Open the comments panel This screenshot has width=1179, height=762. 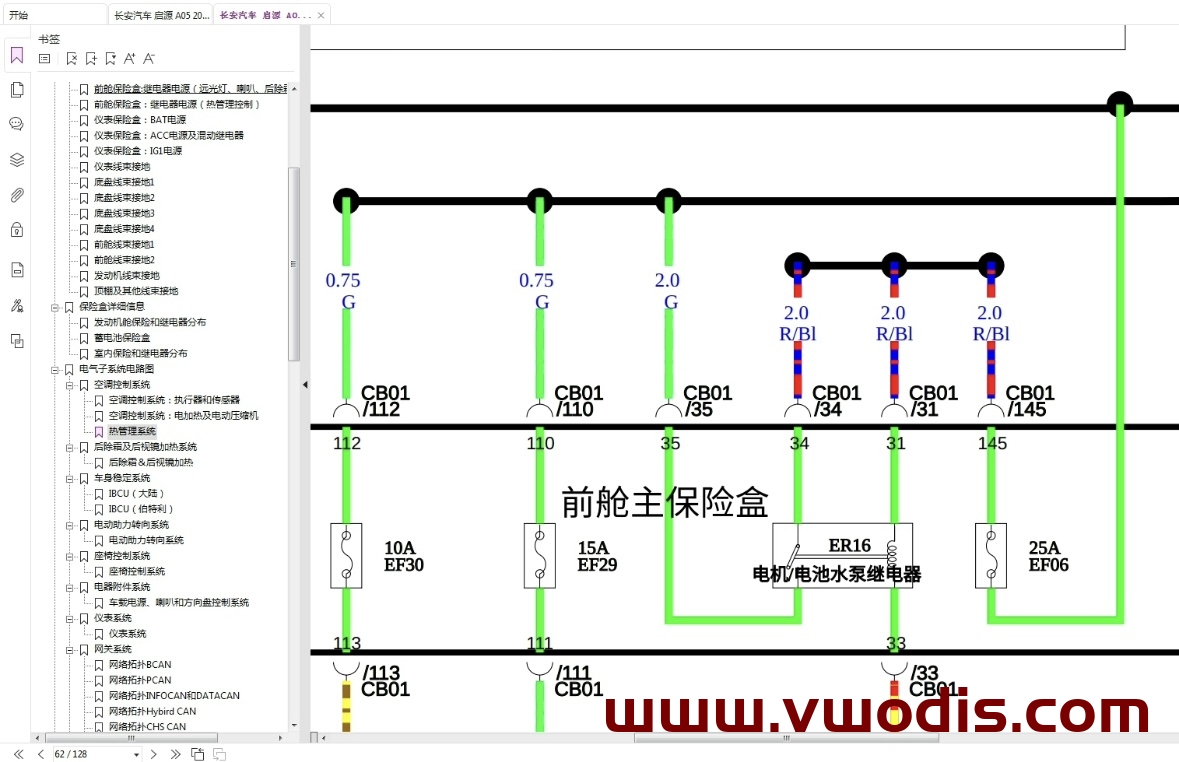click(17, 124)
